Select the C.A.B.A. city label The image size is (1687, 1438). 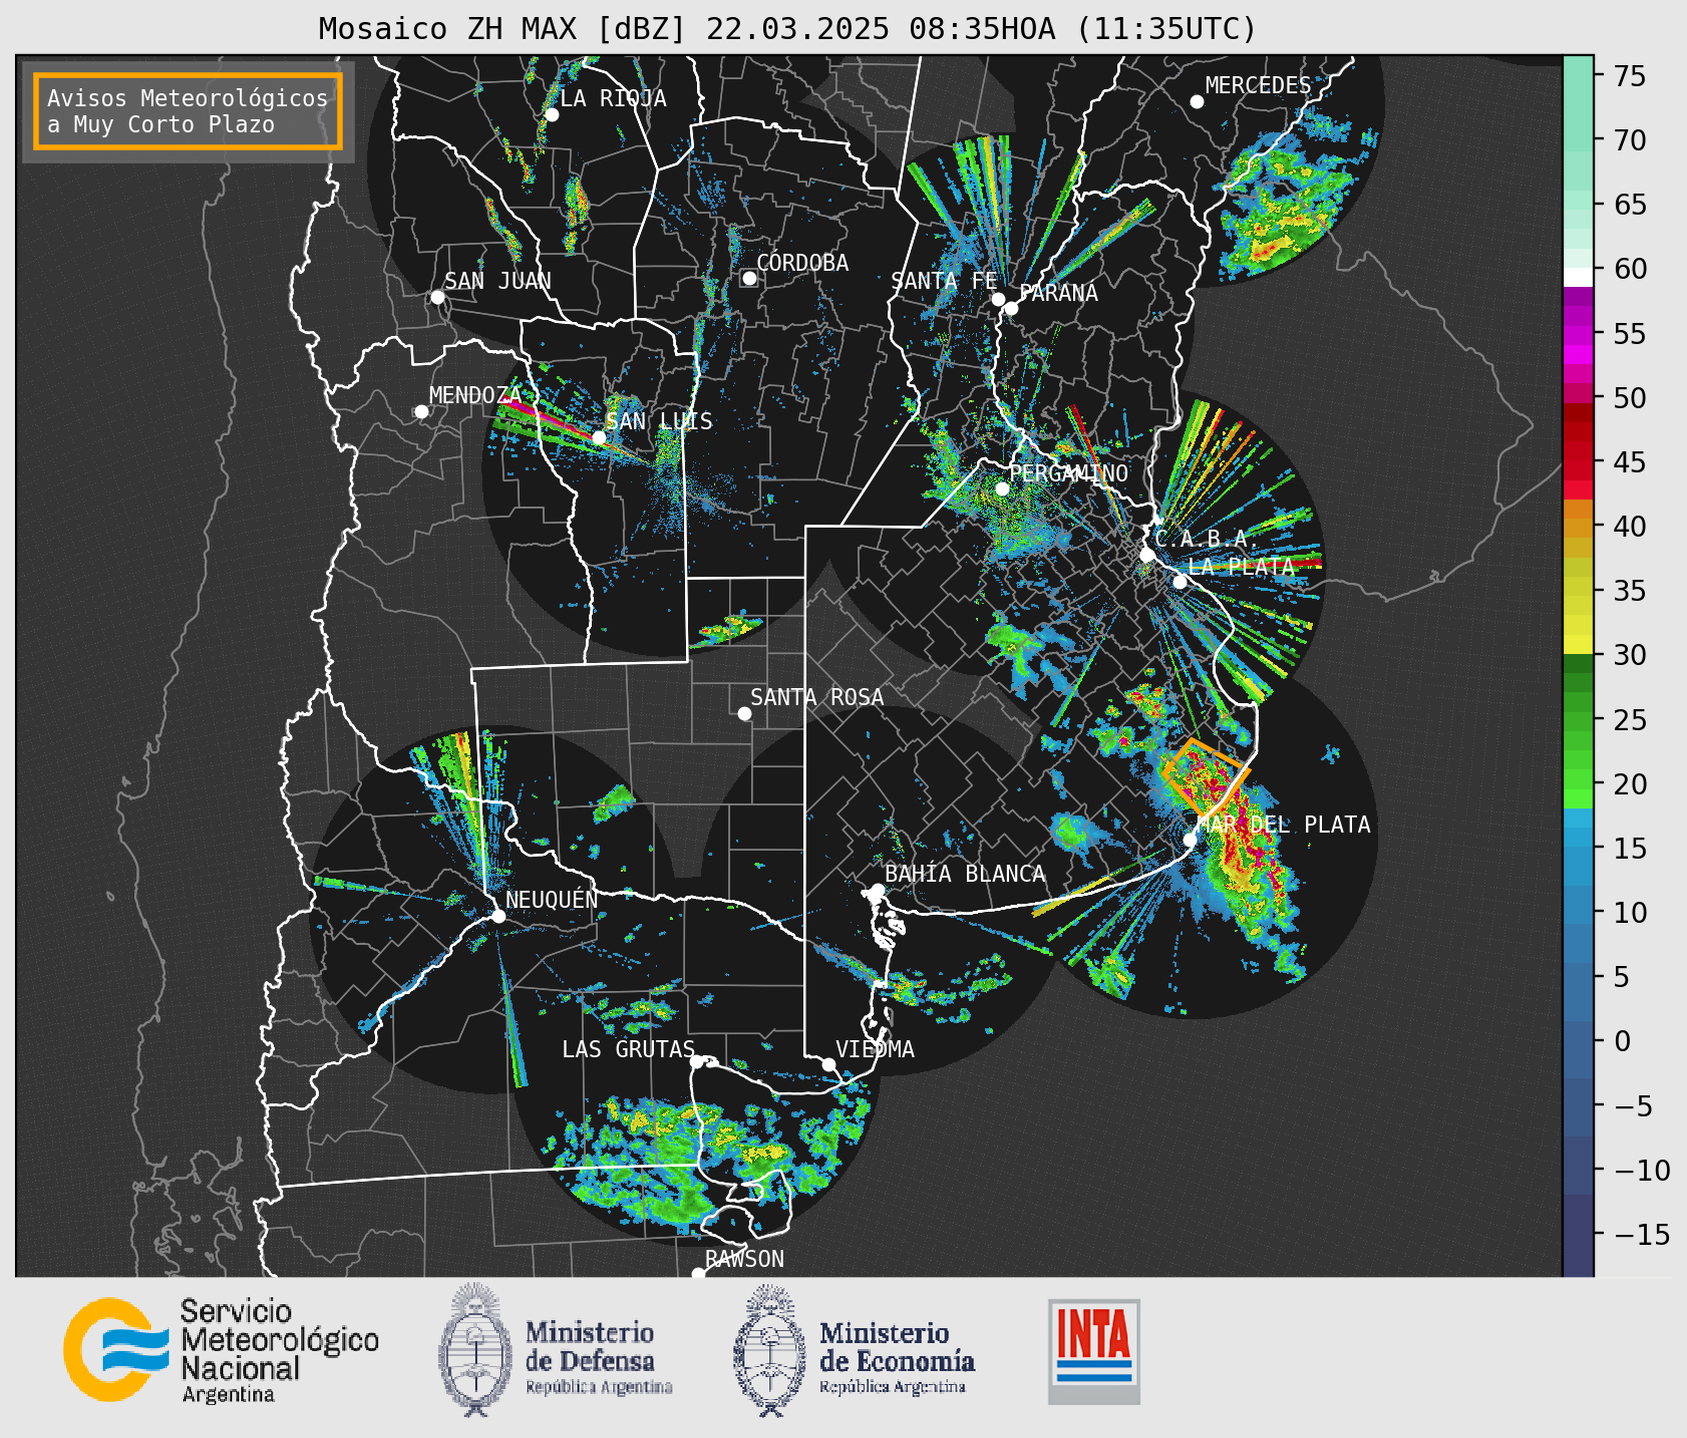(1207, 539)
